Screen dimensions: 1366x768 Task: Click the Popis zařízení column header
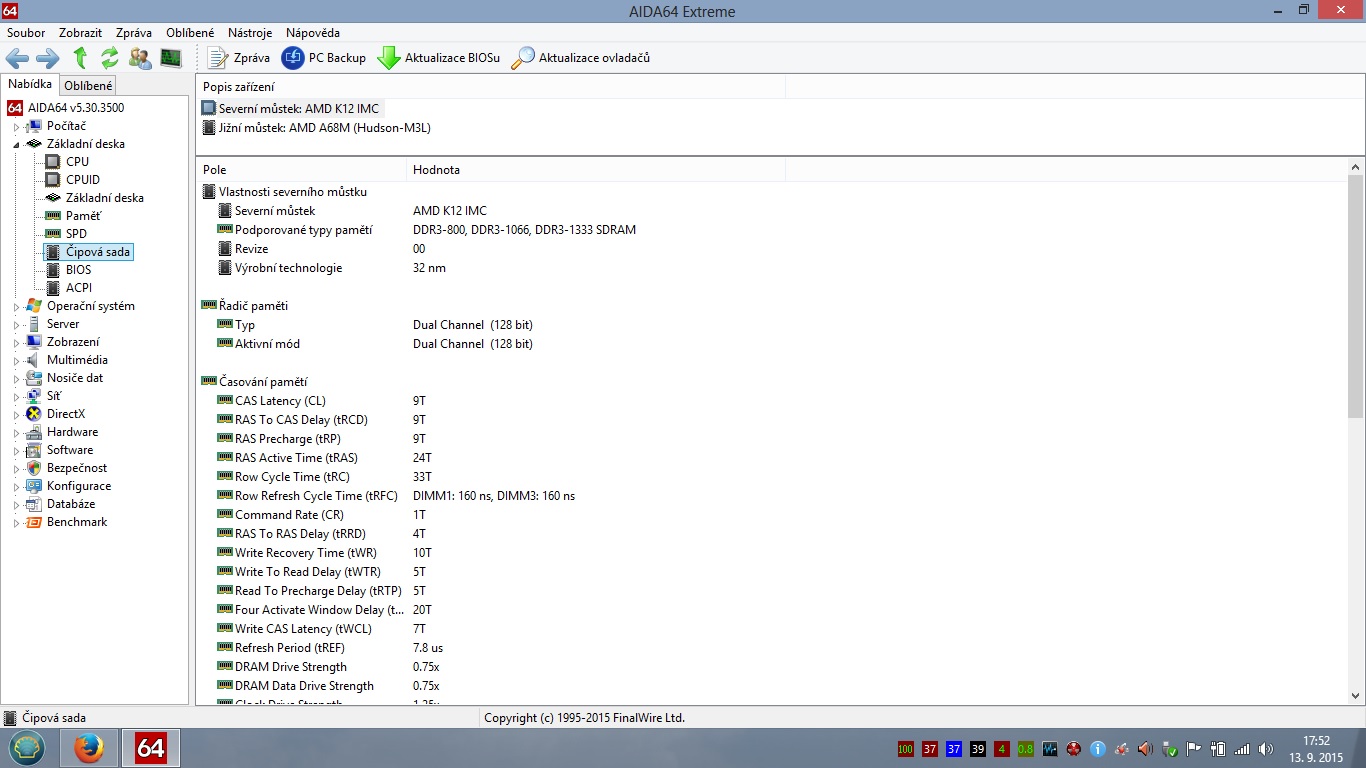(x=491, y=87)
